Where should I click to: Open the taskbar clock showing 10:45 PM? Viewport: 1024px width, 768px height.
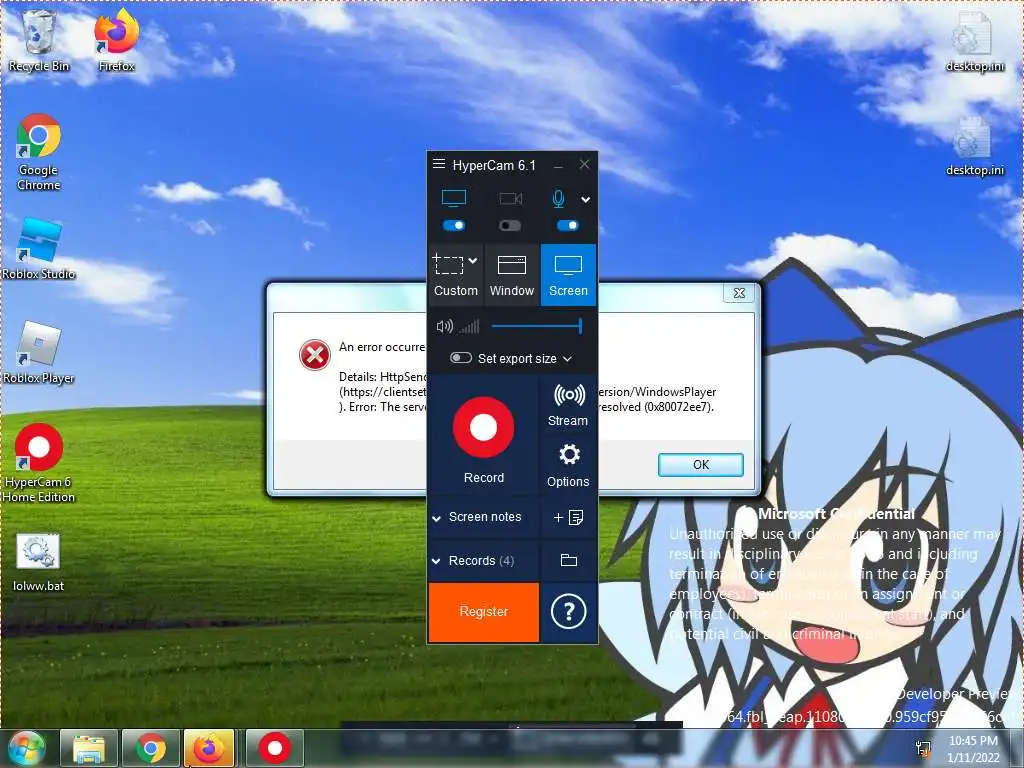click(x=973, y=749)
